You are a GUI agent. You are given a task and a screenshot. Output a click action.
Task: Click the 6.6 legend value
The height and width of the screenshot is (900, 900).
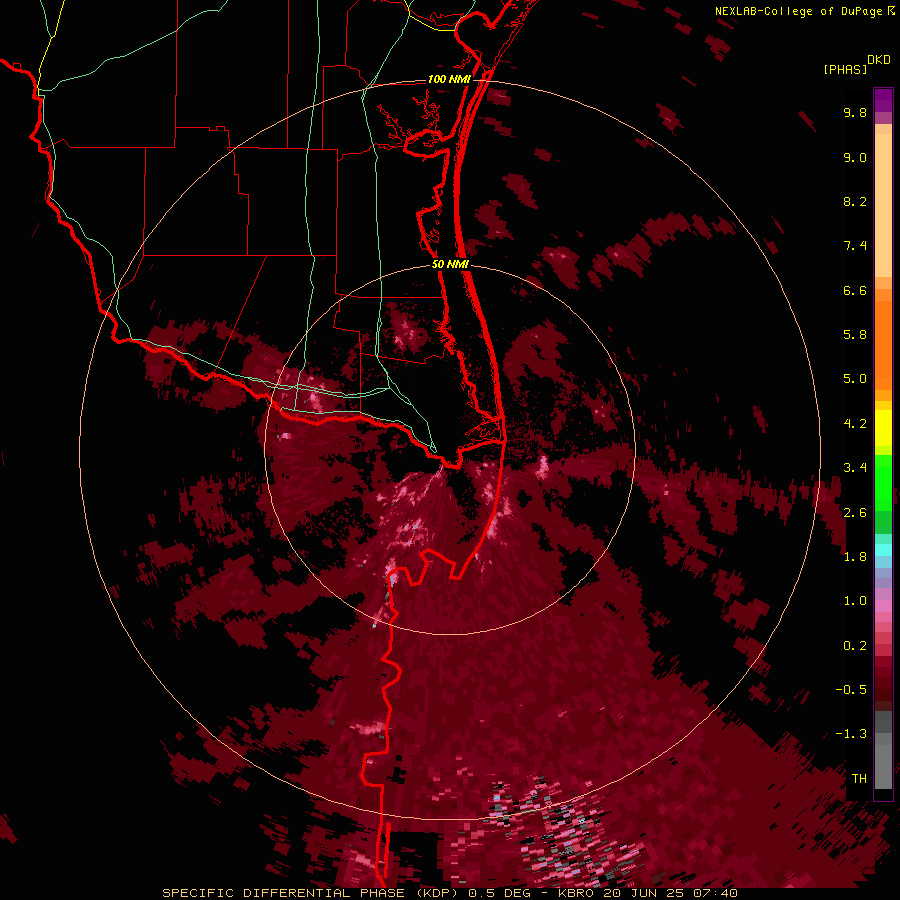[x=855, y=290]
